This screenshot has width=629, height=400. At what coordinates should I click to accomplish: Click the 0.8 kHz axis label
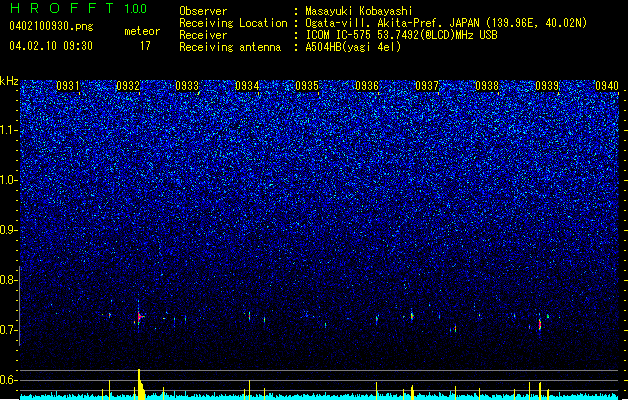coord(9,280)
